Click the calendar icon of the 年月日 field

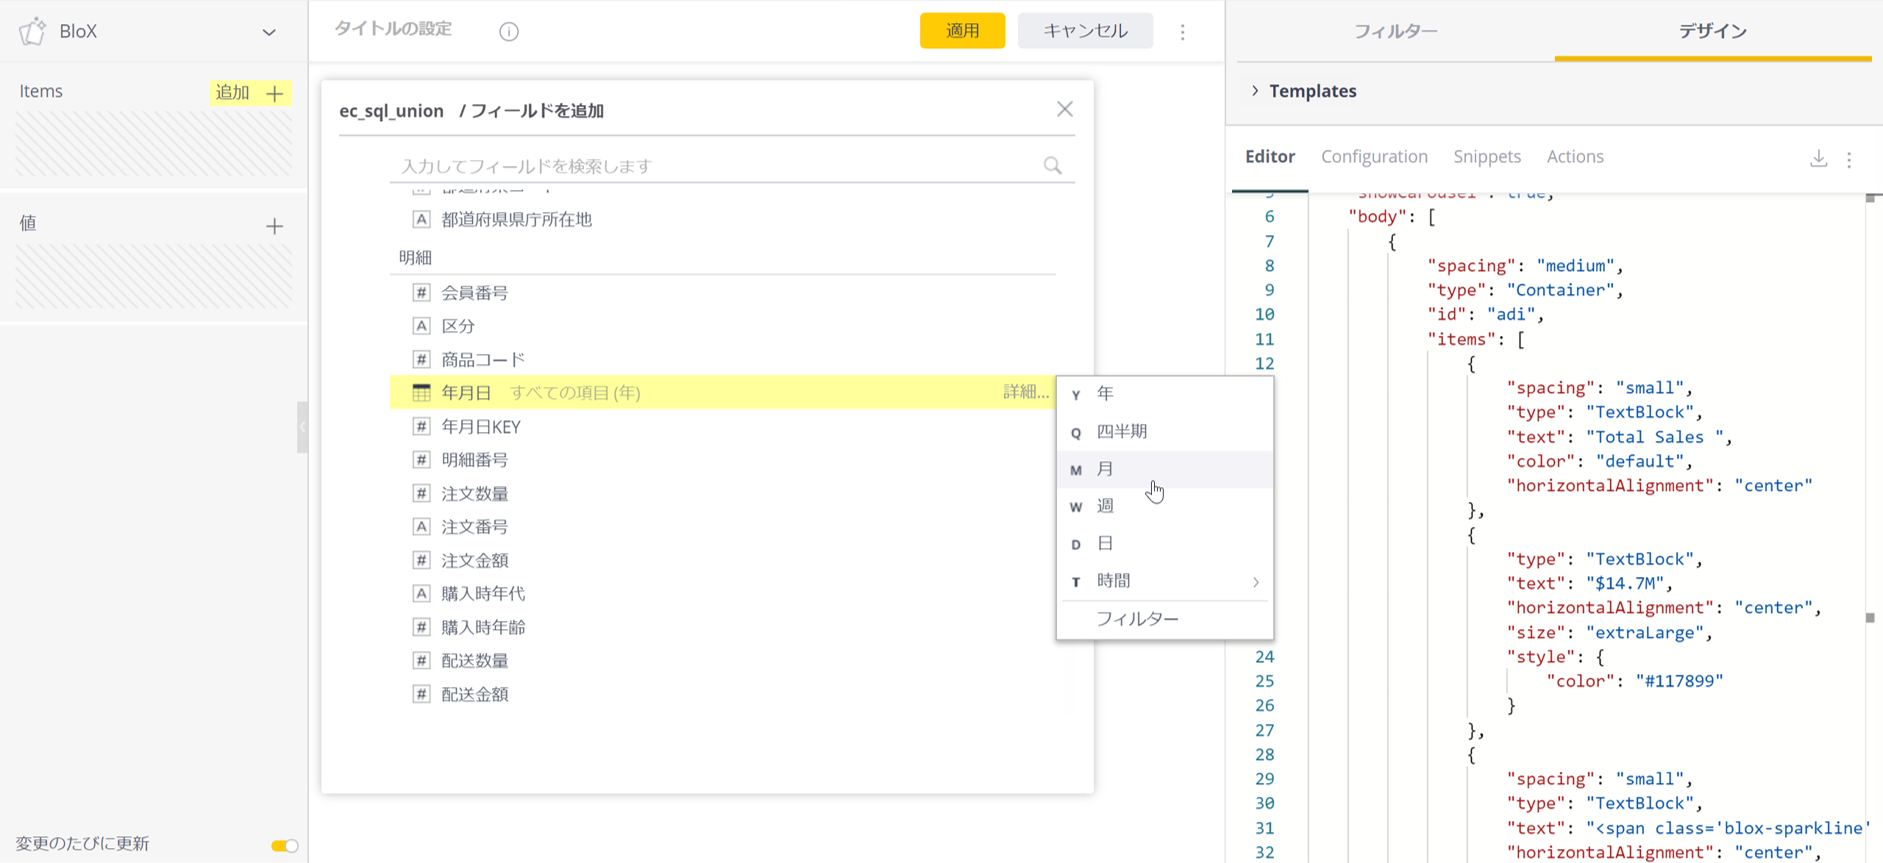coord(422,393)
